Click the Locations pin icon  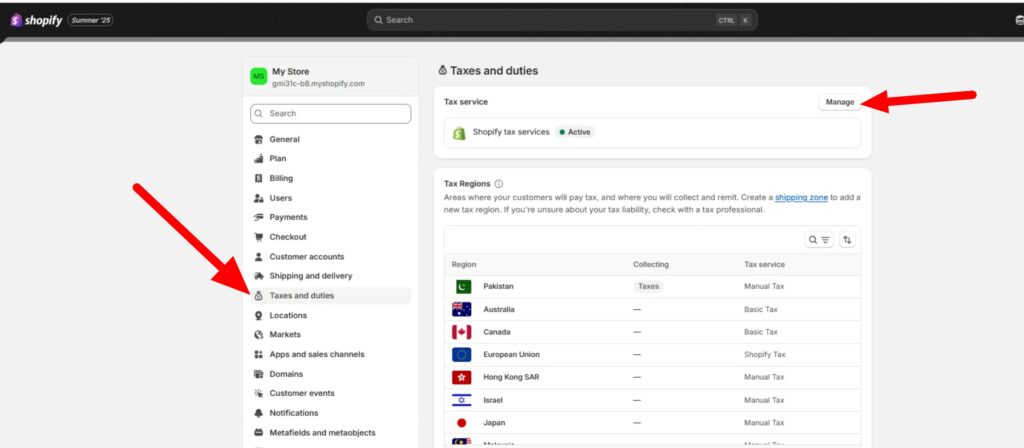pos(258,315)
